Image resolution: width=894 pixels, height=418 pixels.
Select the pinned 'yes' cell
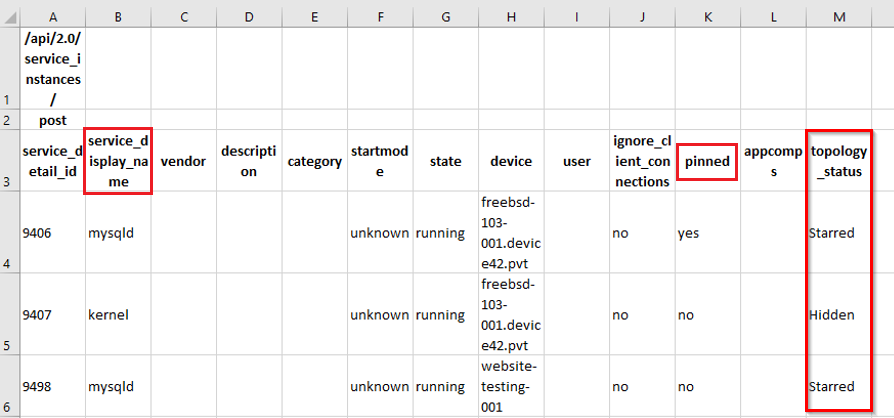click(707, 233)
